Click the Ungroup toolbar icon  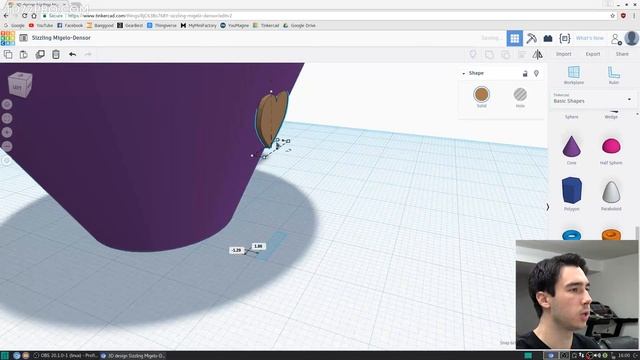pos(505,54)
